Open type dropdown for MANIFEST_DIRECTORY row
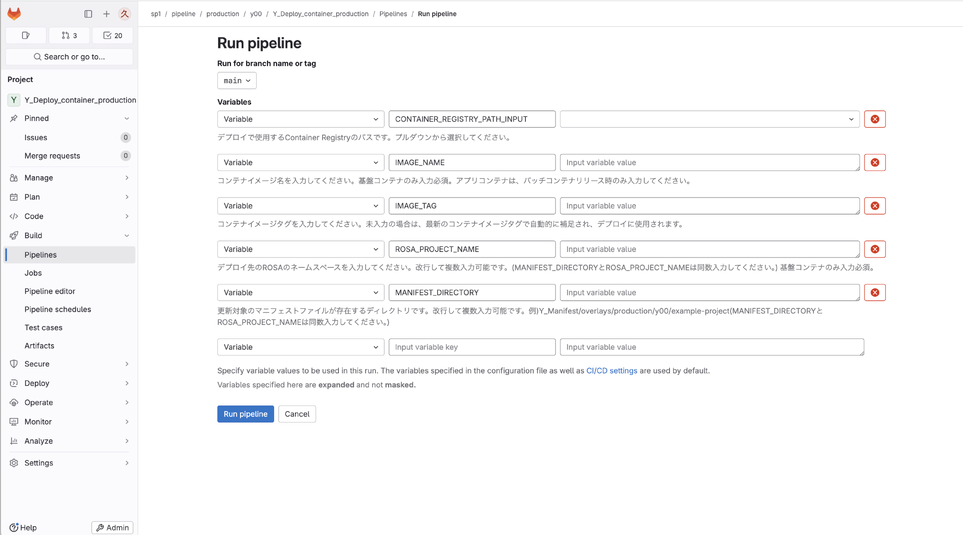Viewport: 963px width, 535px height. tap(300, 292)
